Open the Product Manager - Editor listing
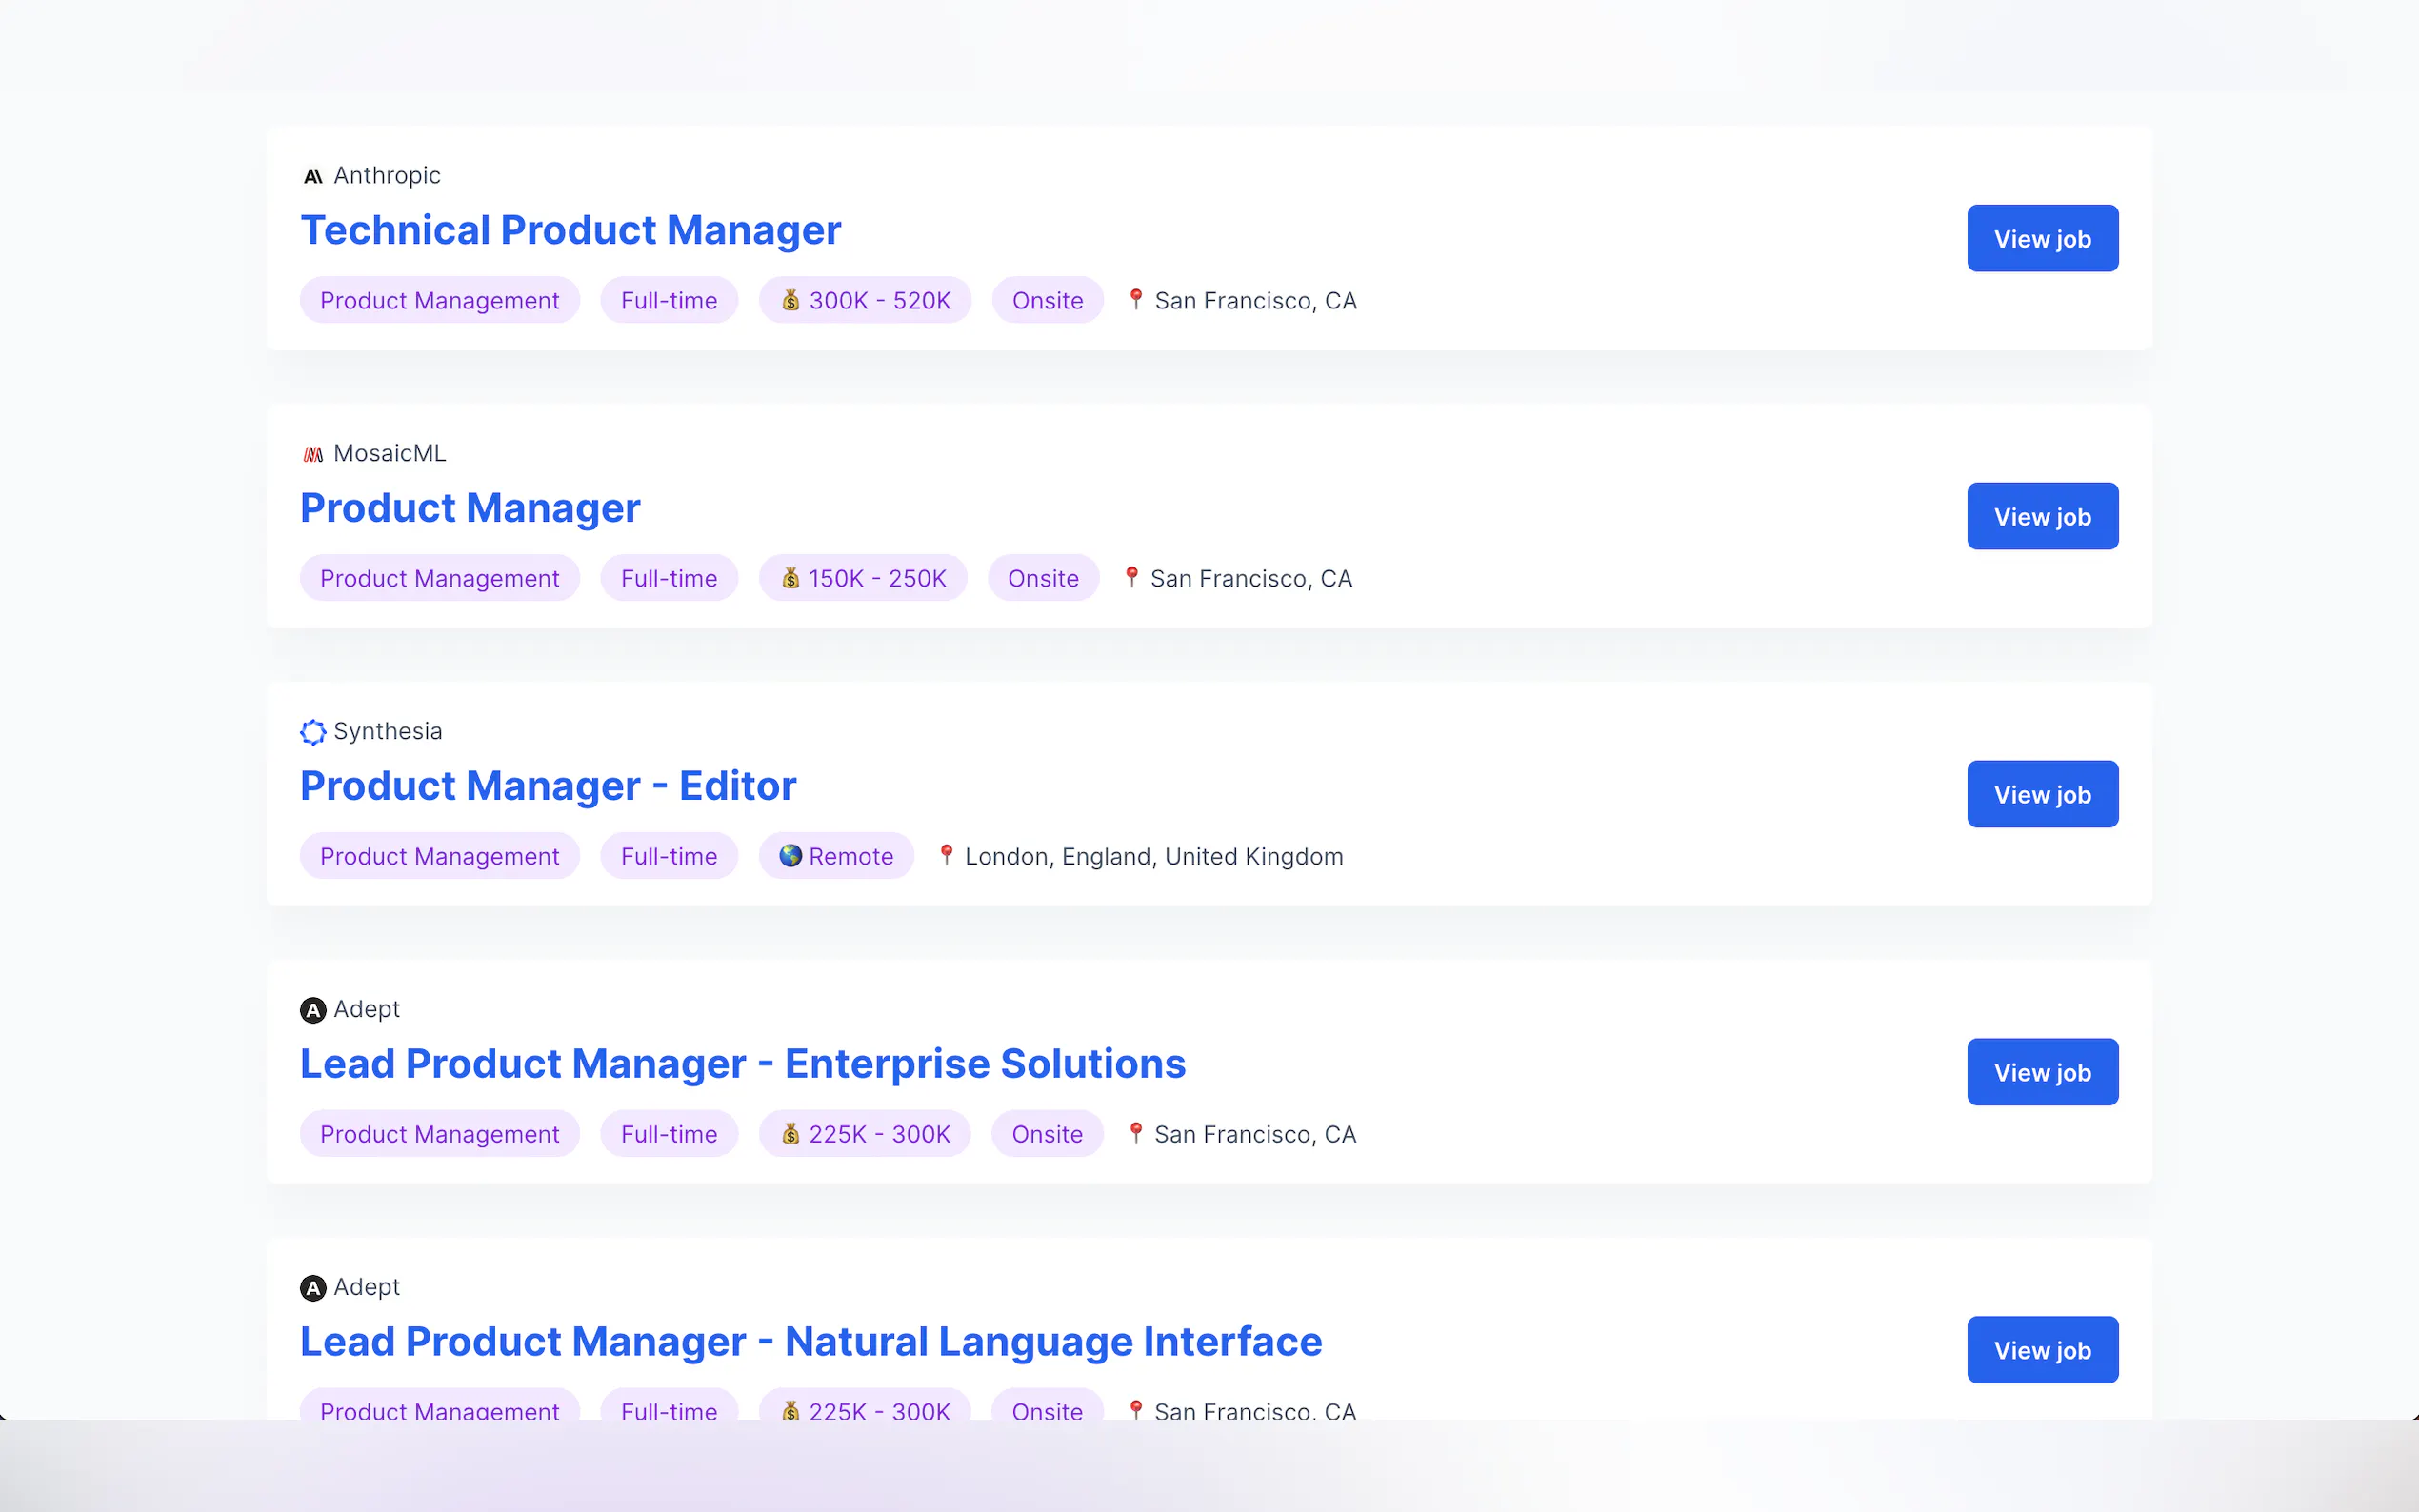 (x=548, y=785)
